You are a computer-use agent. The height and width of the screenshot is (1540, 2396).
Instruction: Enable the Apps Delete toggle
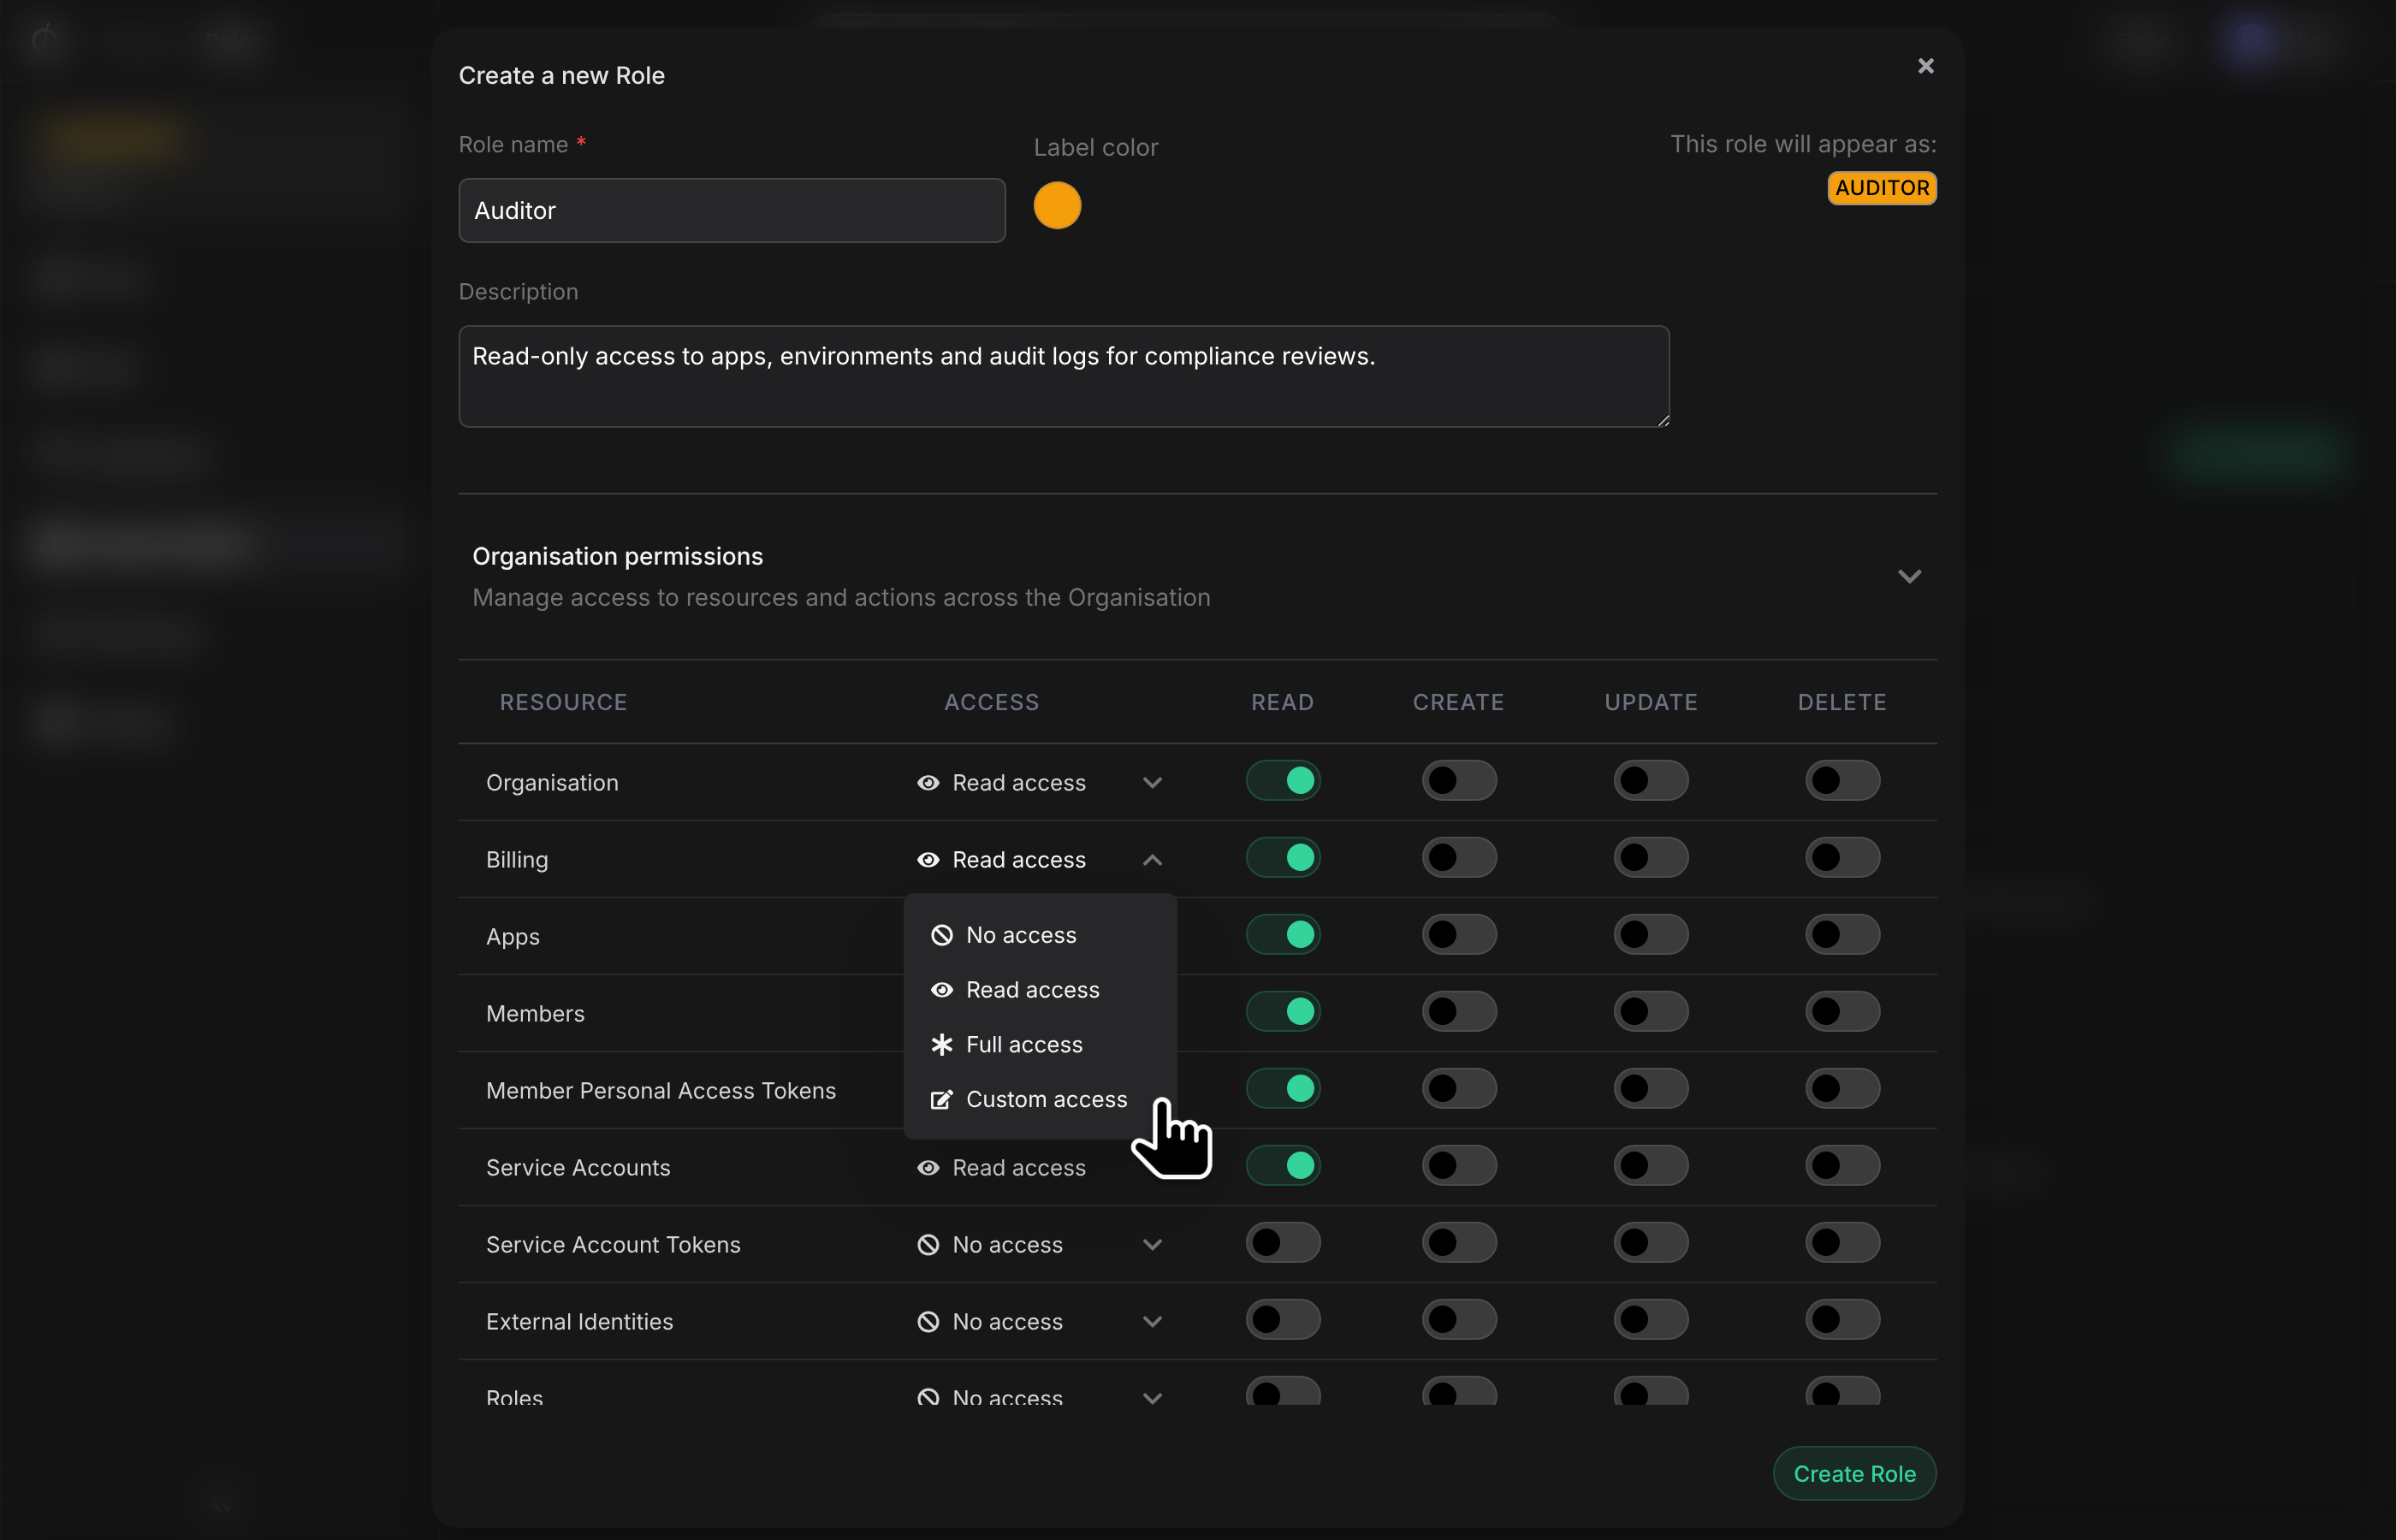click(1842, 934)
